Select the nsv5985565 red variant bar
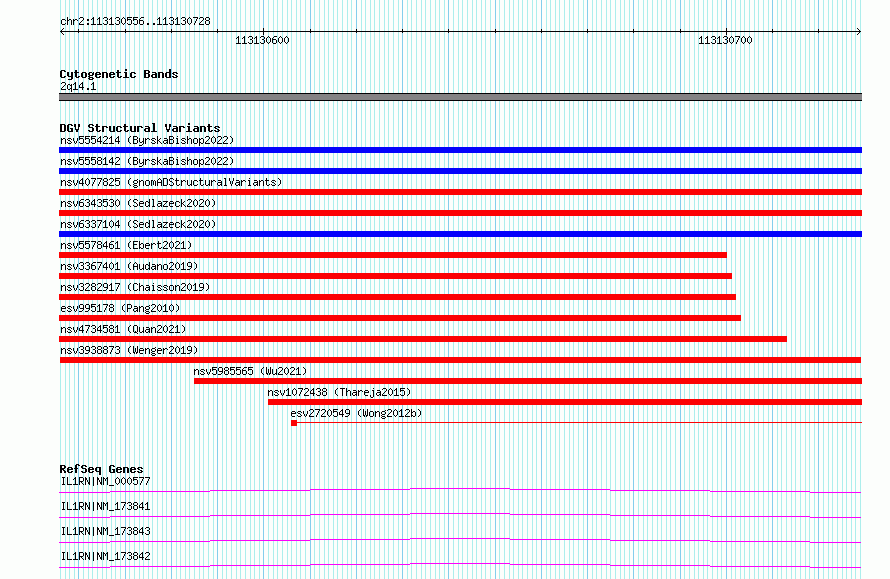The width and height of the screenshot is (890, 579). pos(528,381)
